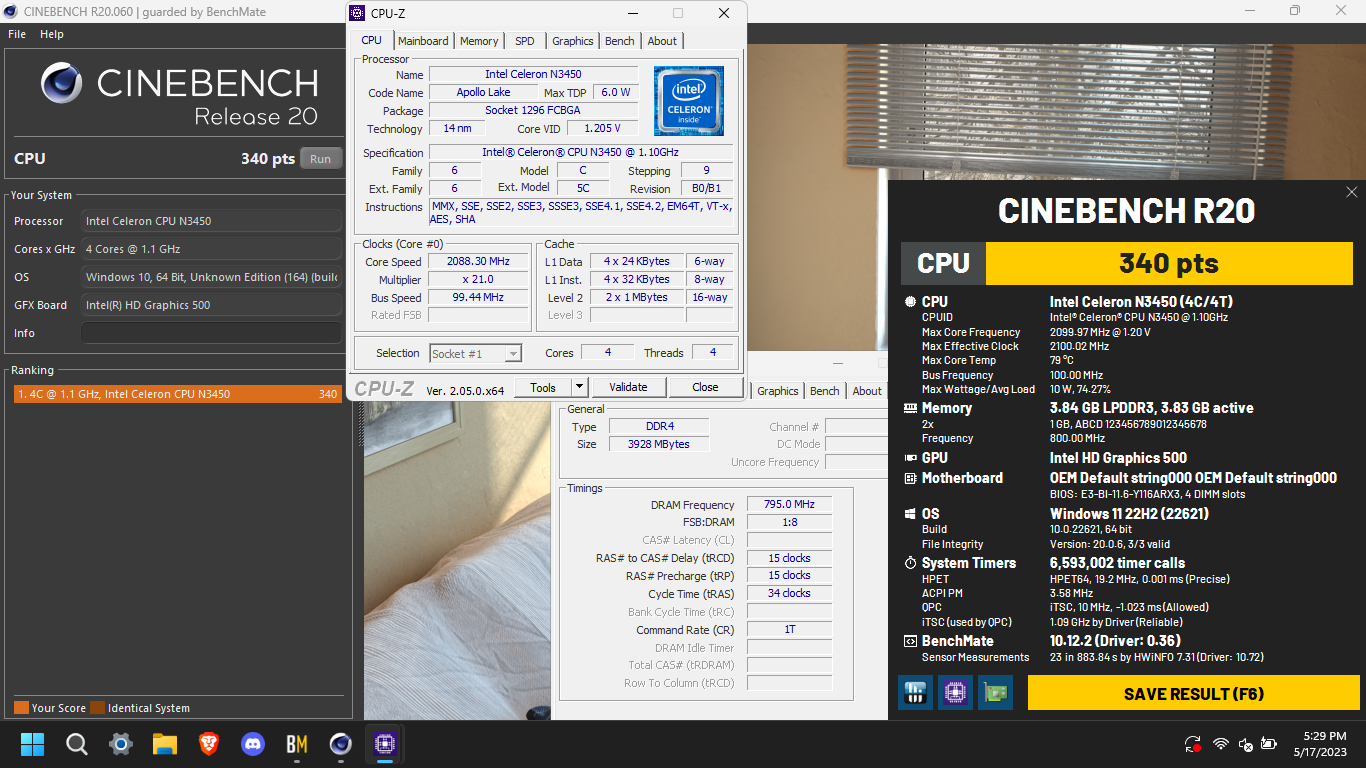The width and height of the screenshot is (1366, 768).
Task: Open CPU-Z icon in BenchMate panel
Action: coord(955,692)
